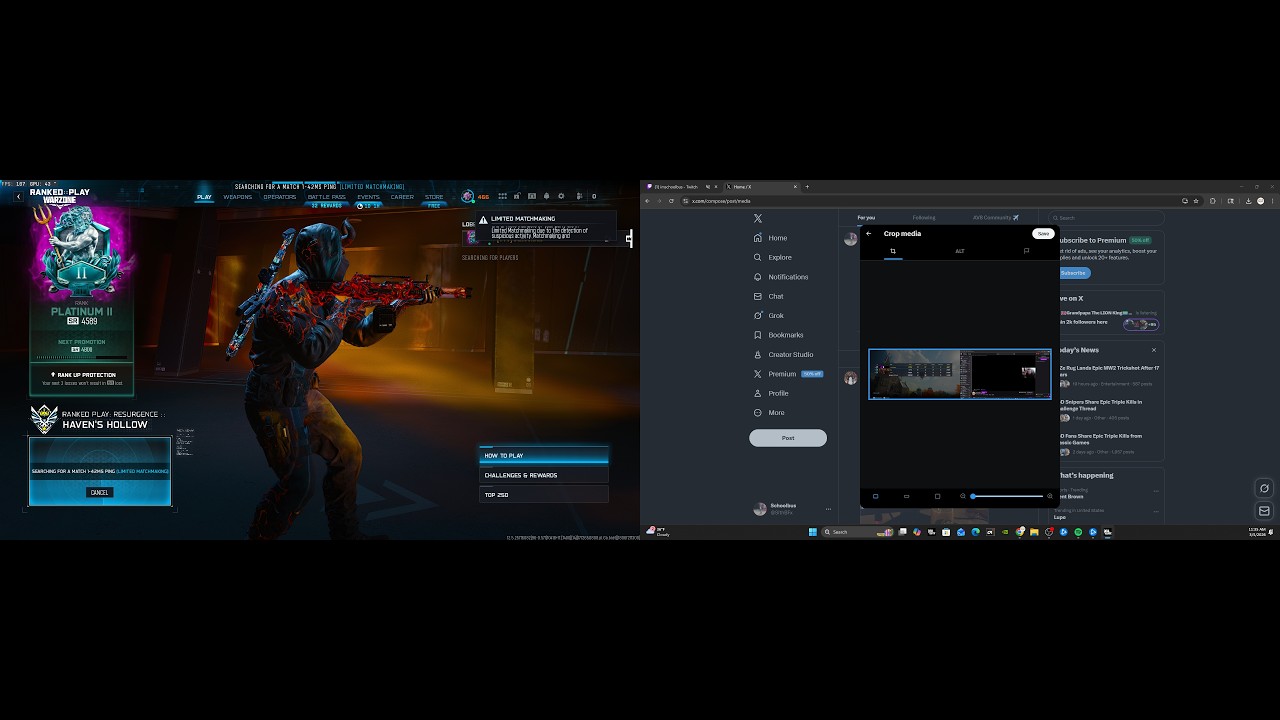
Task: Save the cropped media
Action: (1043, 233)
